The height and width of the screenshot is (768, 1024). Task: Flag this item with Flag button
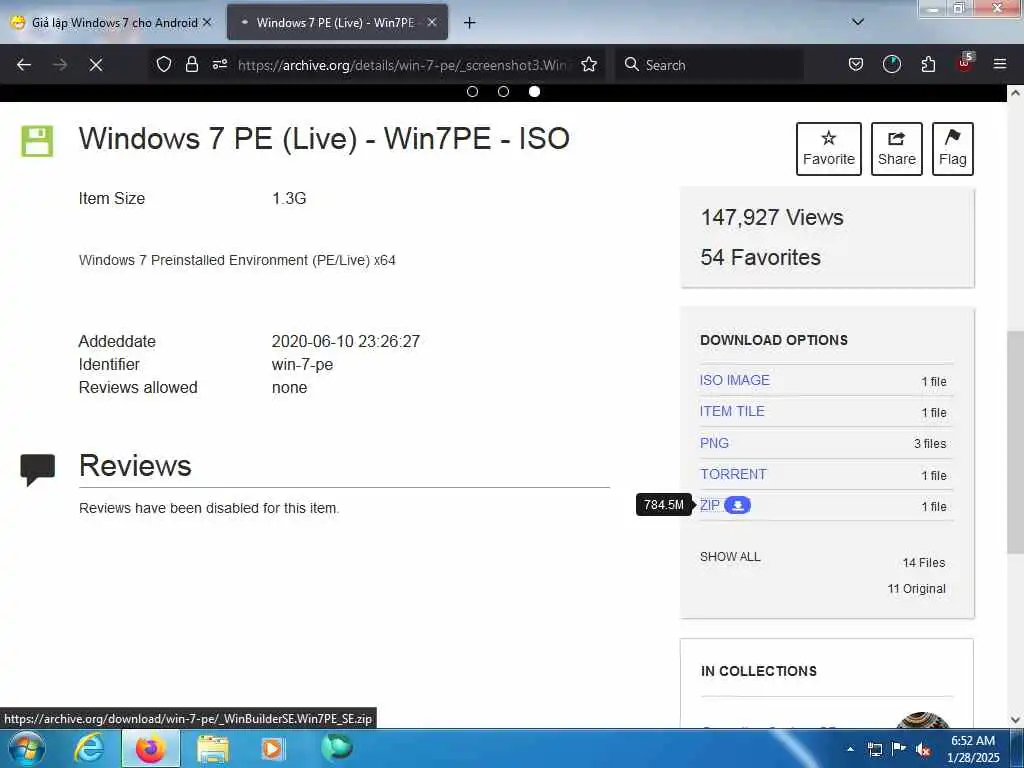tap(953, 149)
